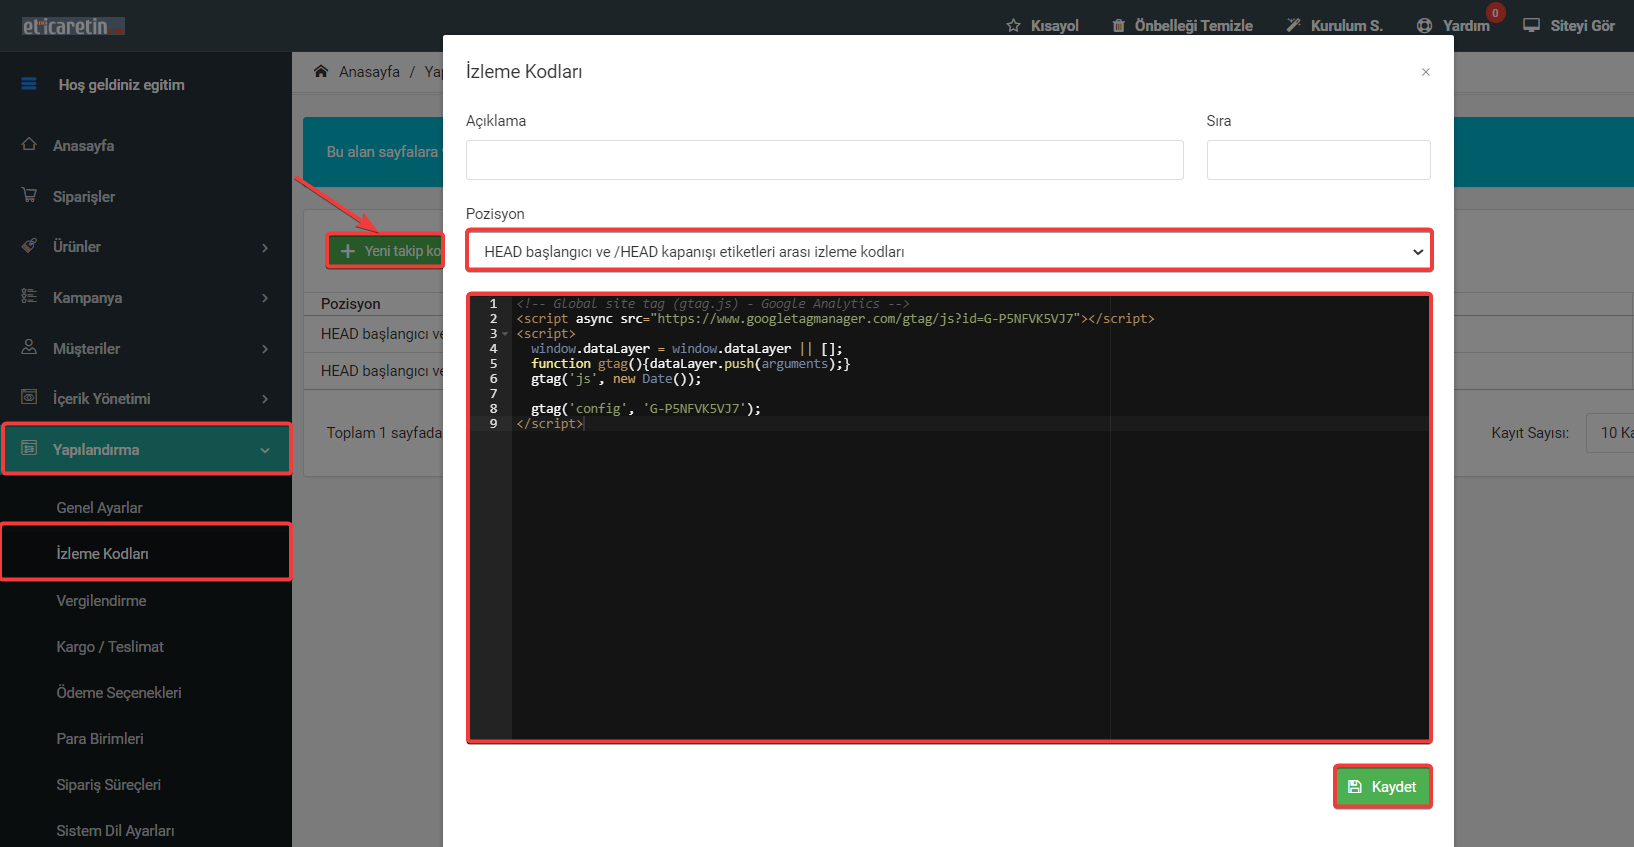Fold the script block at line 3
This screenshot has height=847, width=1634.
[x=505, y=334]
